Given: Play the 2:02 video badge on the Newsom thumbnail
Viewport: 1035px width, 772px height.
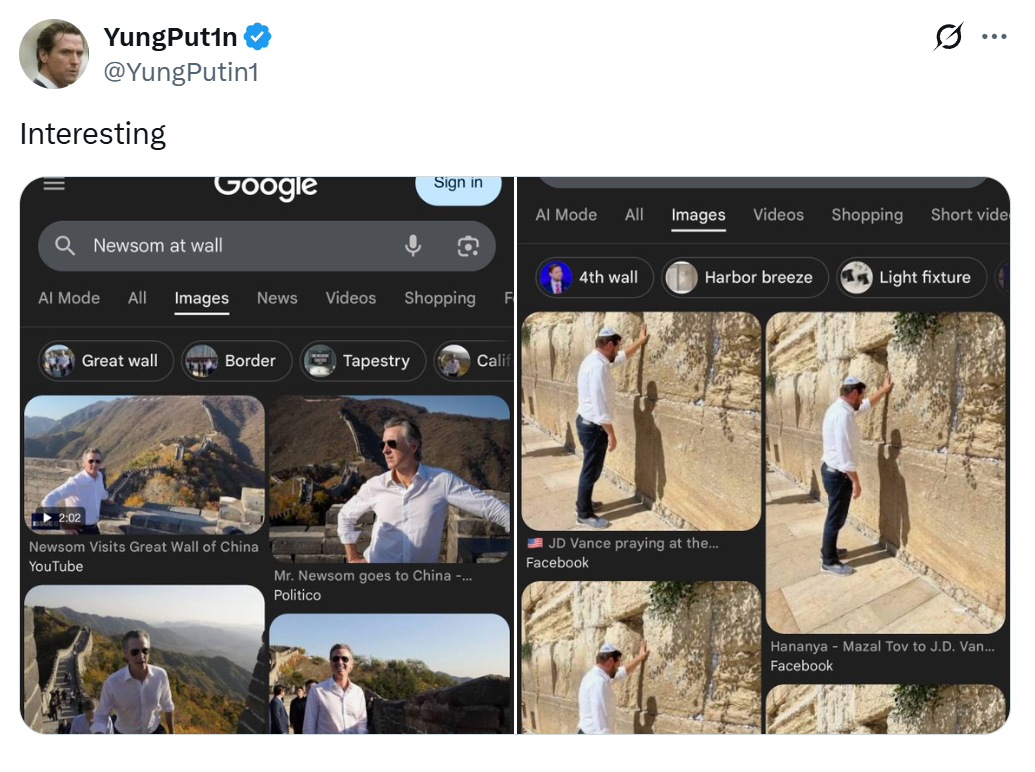Looking at the screenshot, I should (59, 517).
